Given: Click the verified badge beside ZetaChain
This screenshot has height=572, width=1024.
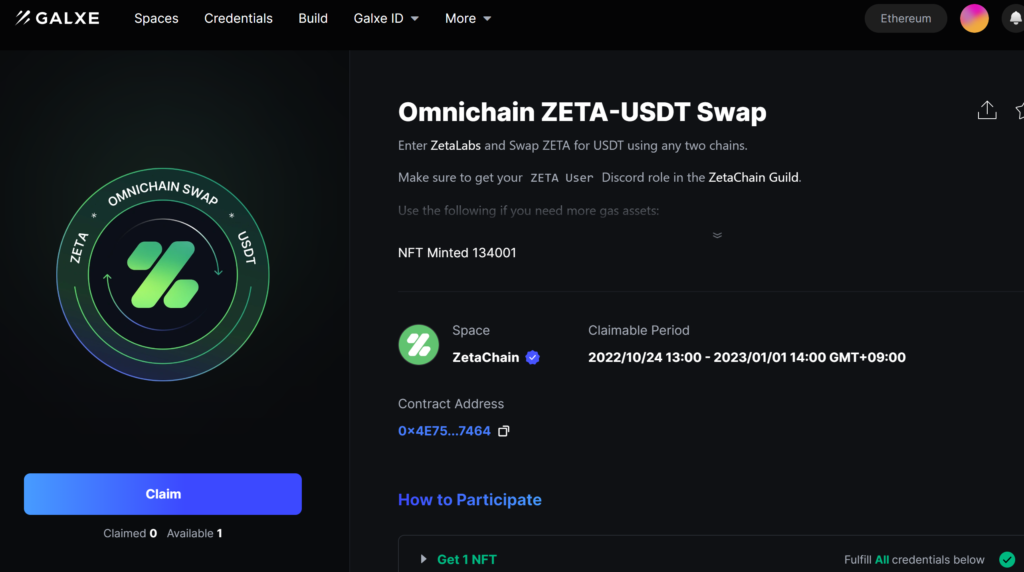Looking at the screenshot, I should tap(533, 357).
